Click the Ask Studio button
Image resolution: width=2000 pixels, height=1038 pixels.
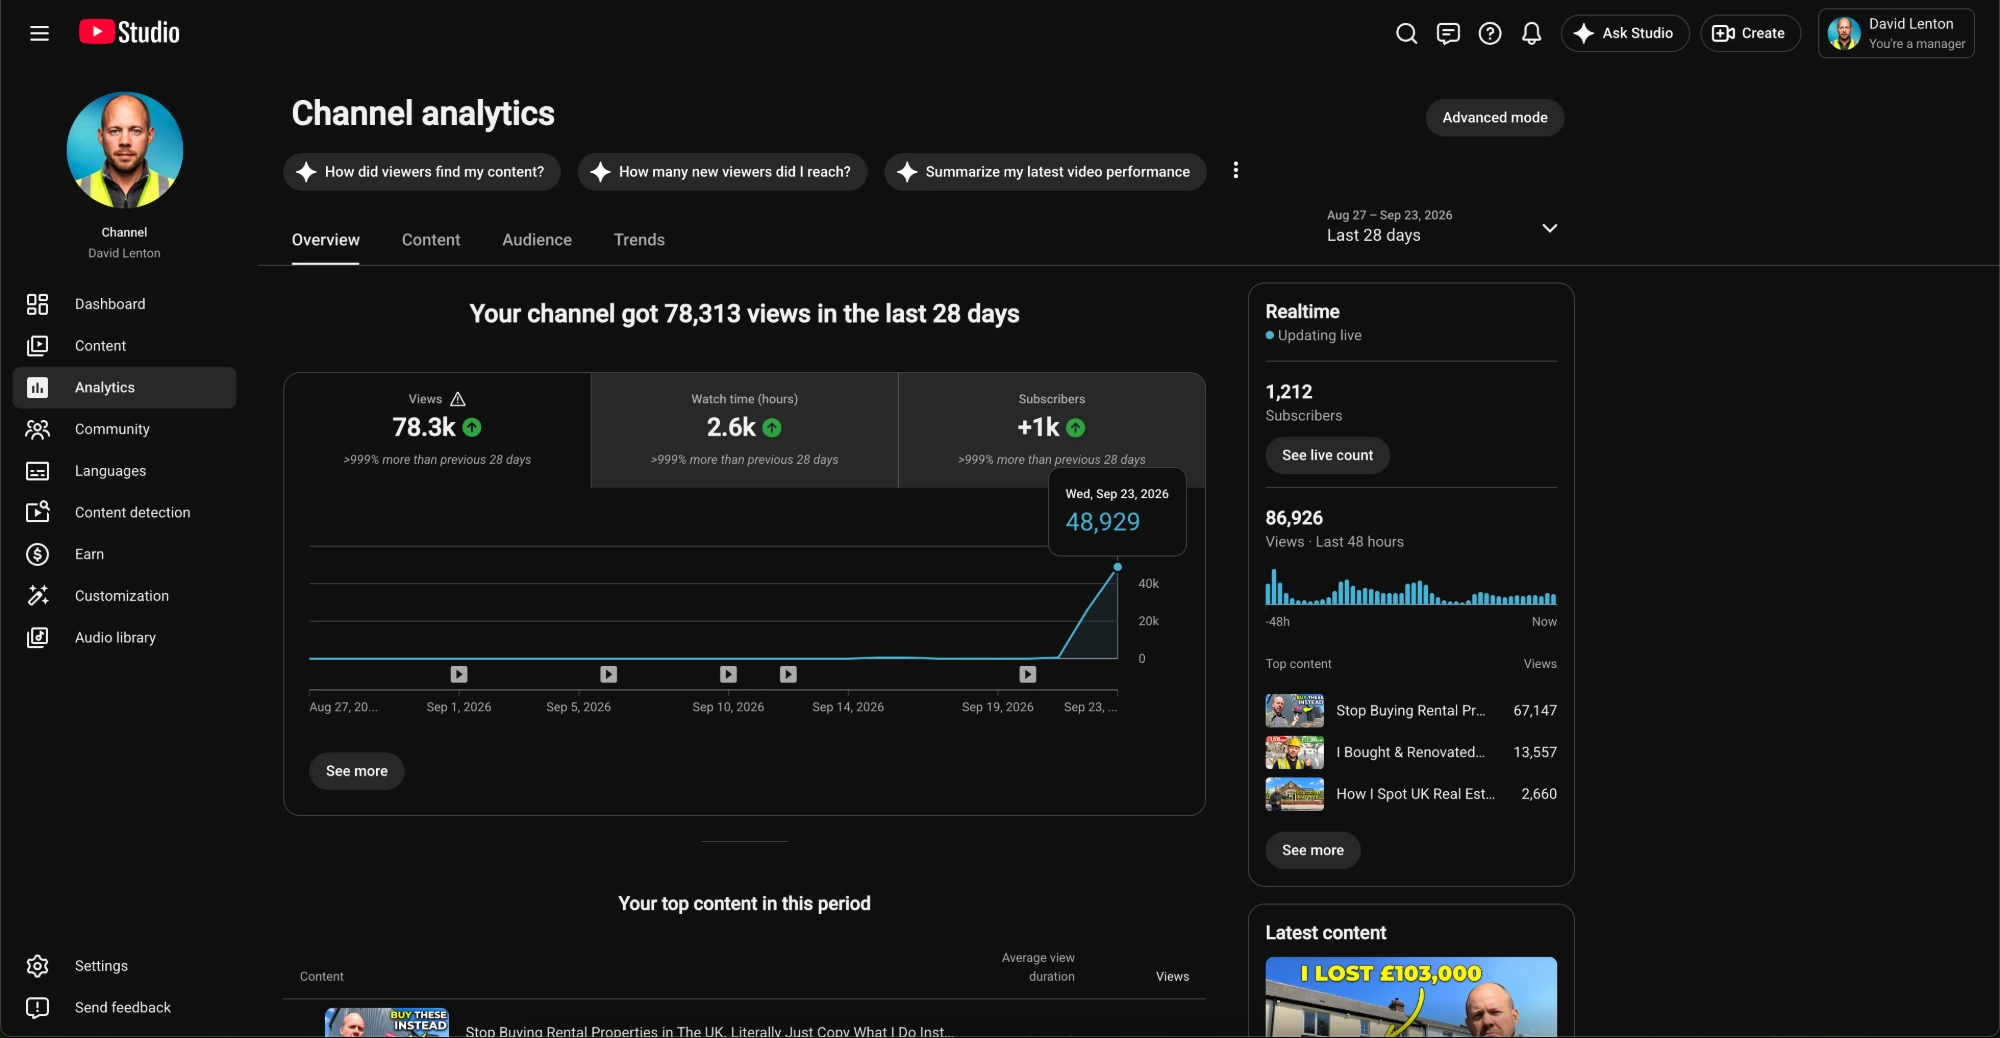1624,33
